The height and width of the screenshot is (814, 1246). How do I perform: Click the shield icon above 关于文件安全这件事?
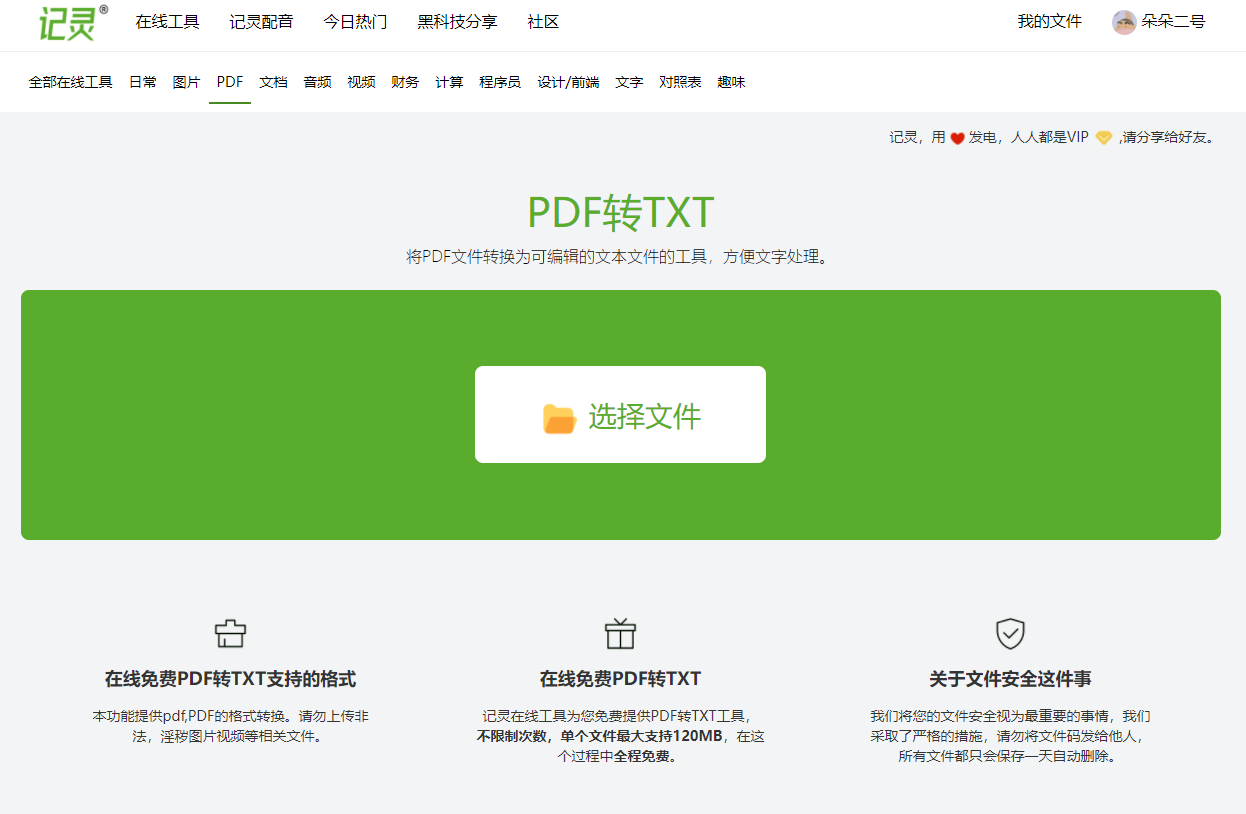coord(1010,632)
